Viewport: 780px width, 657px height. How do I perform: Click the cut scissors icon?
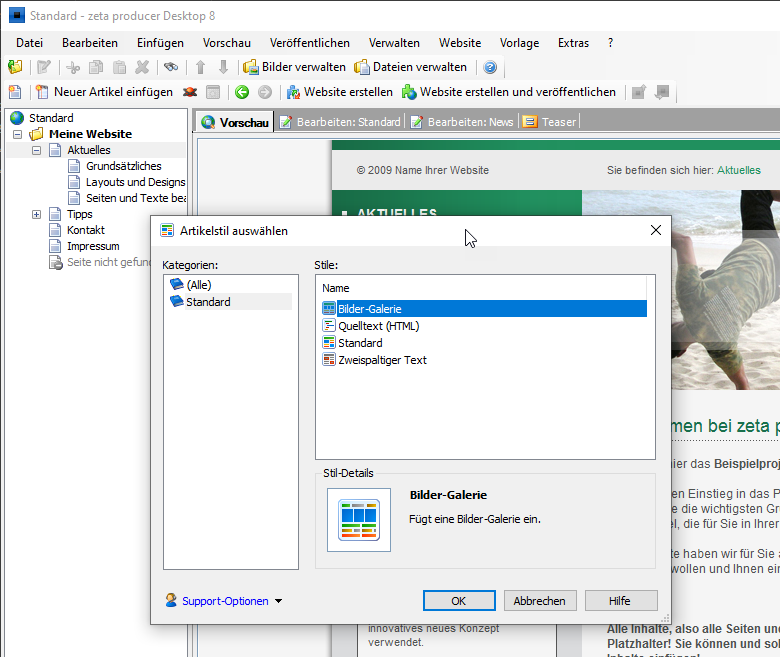(73, 67)
